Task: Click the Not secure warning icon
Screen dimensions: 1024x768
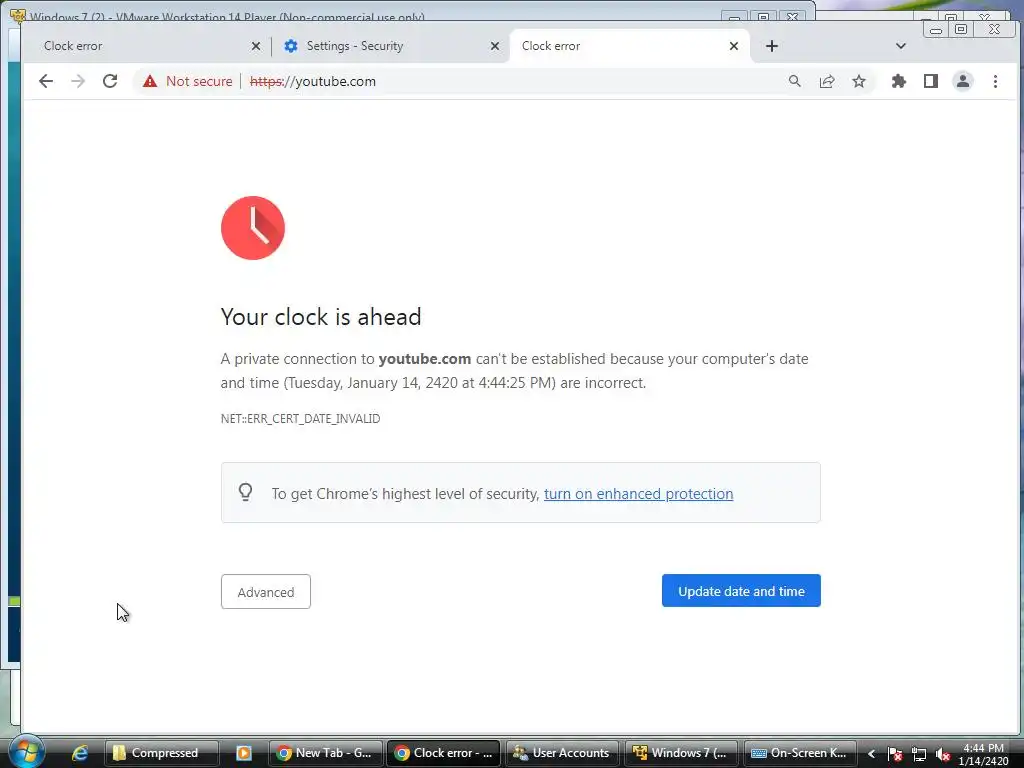Action: [x=150, y=81]
